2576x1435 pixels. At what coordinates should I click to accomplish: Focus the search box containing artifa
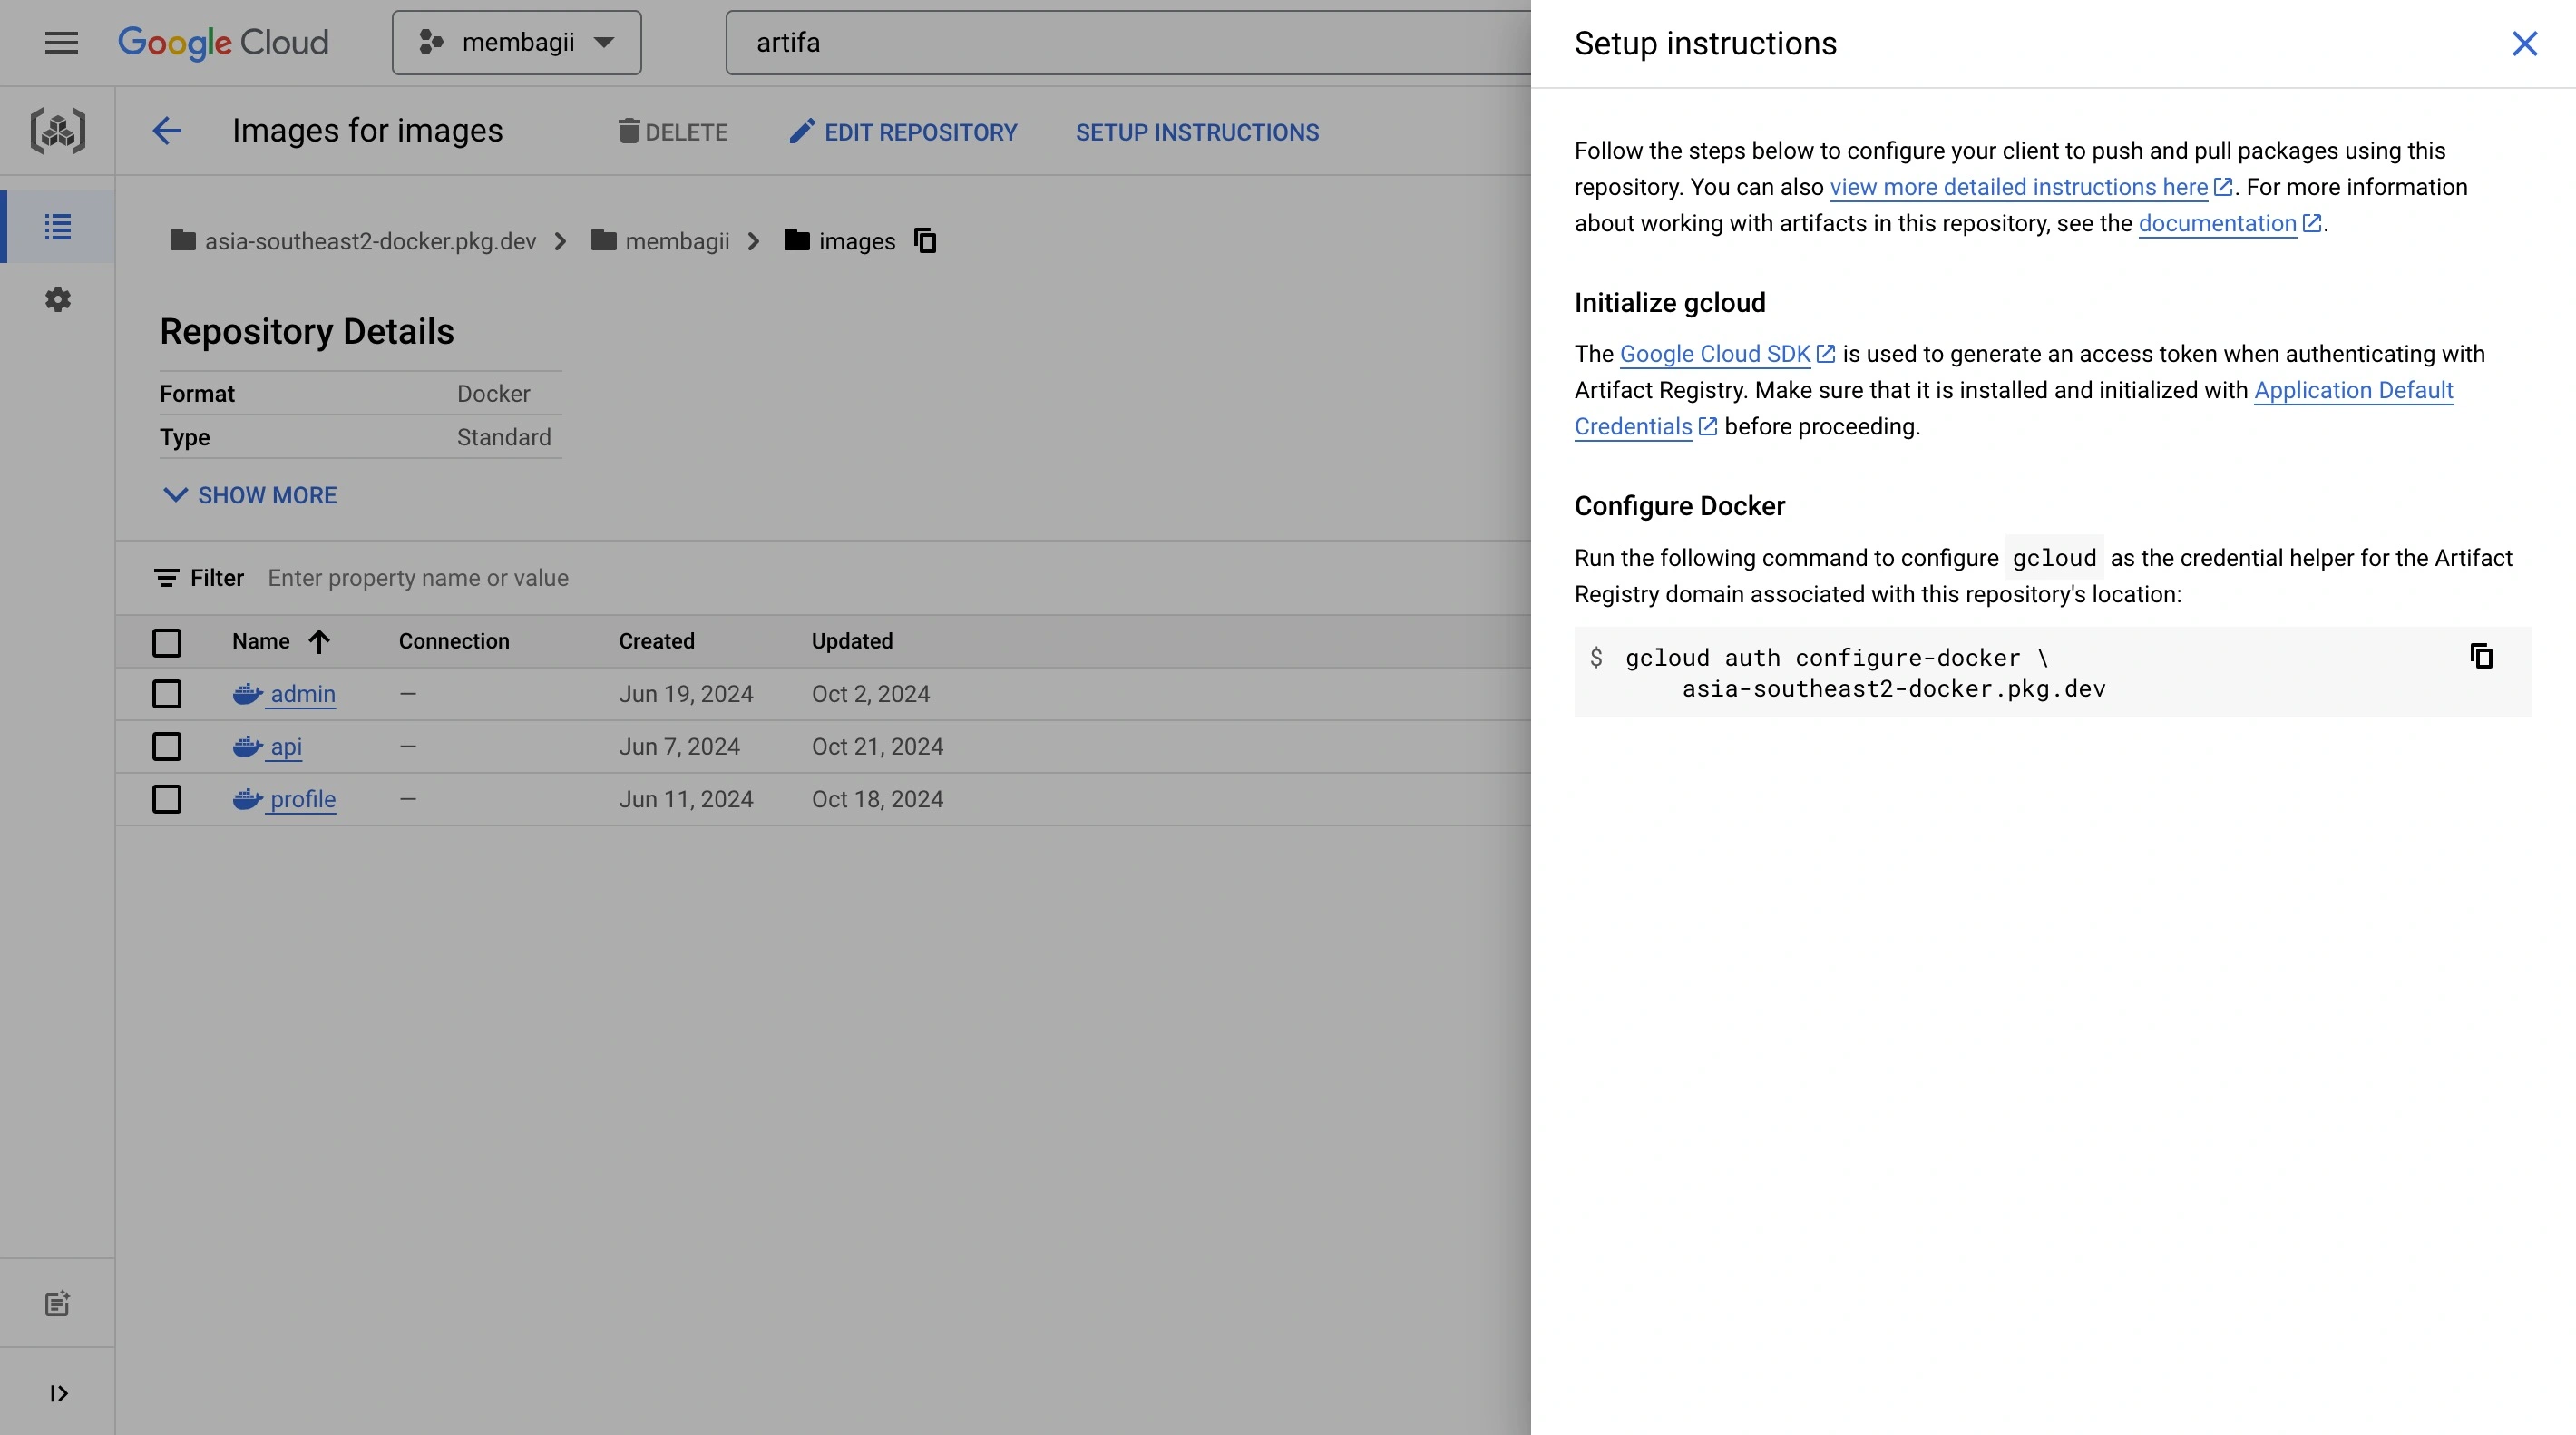(1128, 42)
